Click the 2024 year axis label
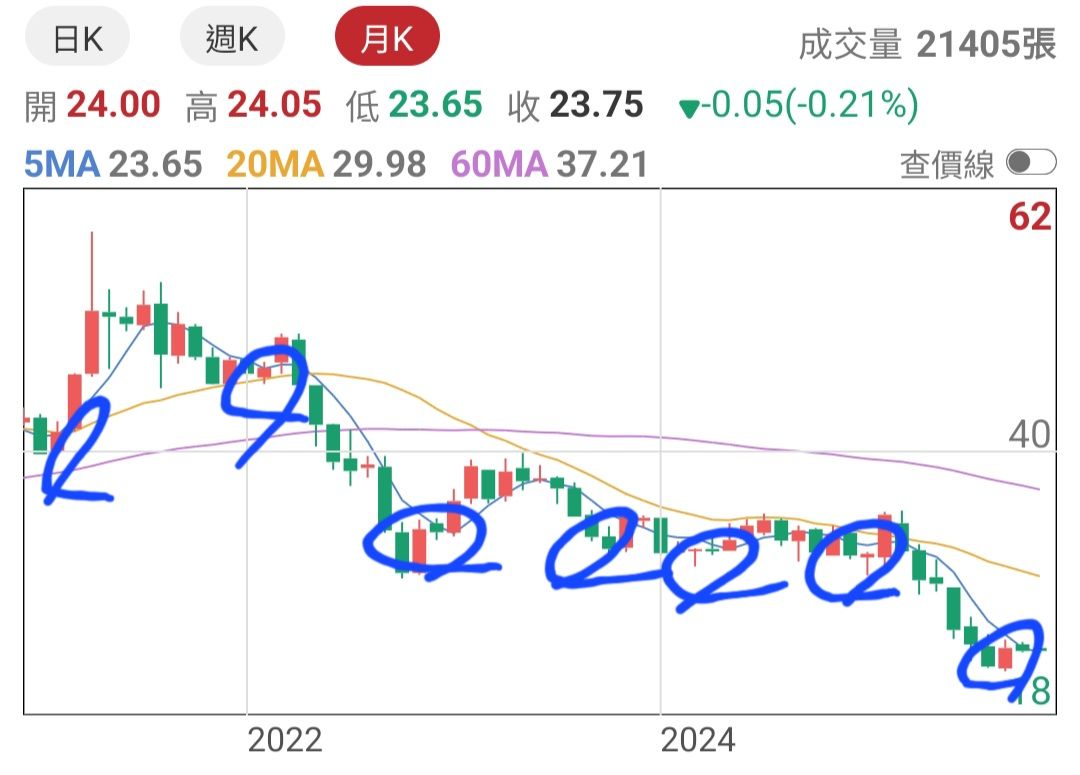The height and width of the screenshot is (775, 1080). click(x=698, y=741)
